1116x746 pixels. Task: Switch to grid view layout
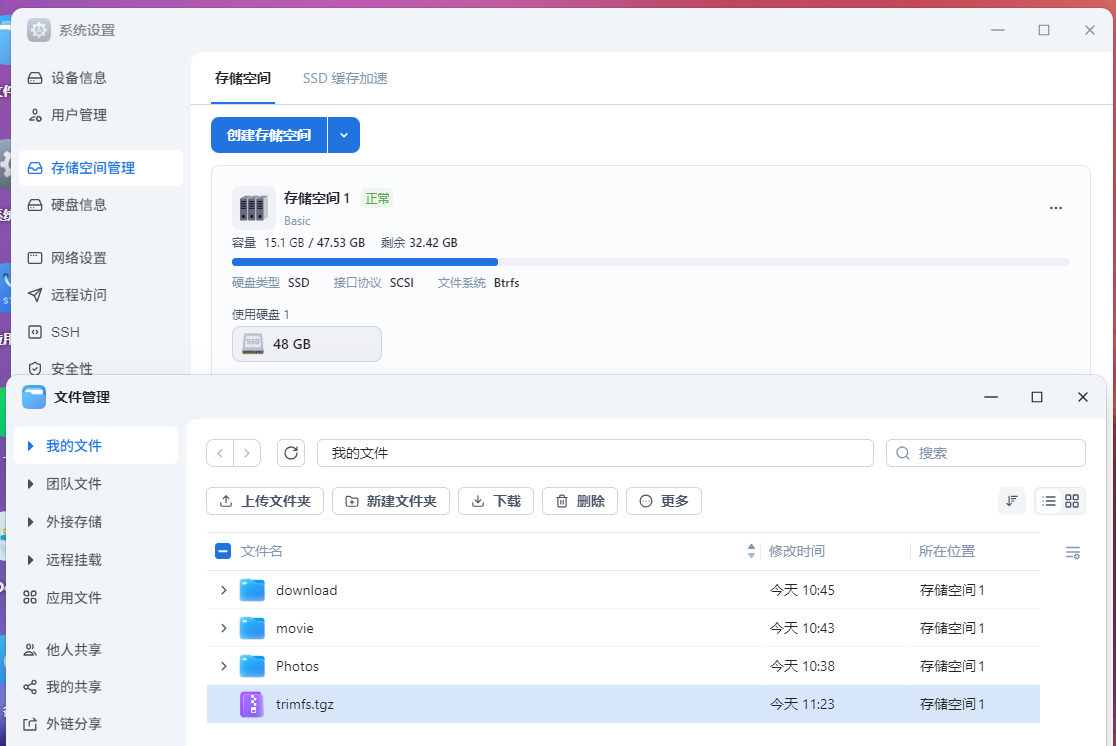tap(1072, 501)
